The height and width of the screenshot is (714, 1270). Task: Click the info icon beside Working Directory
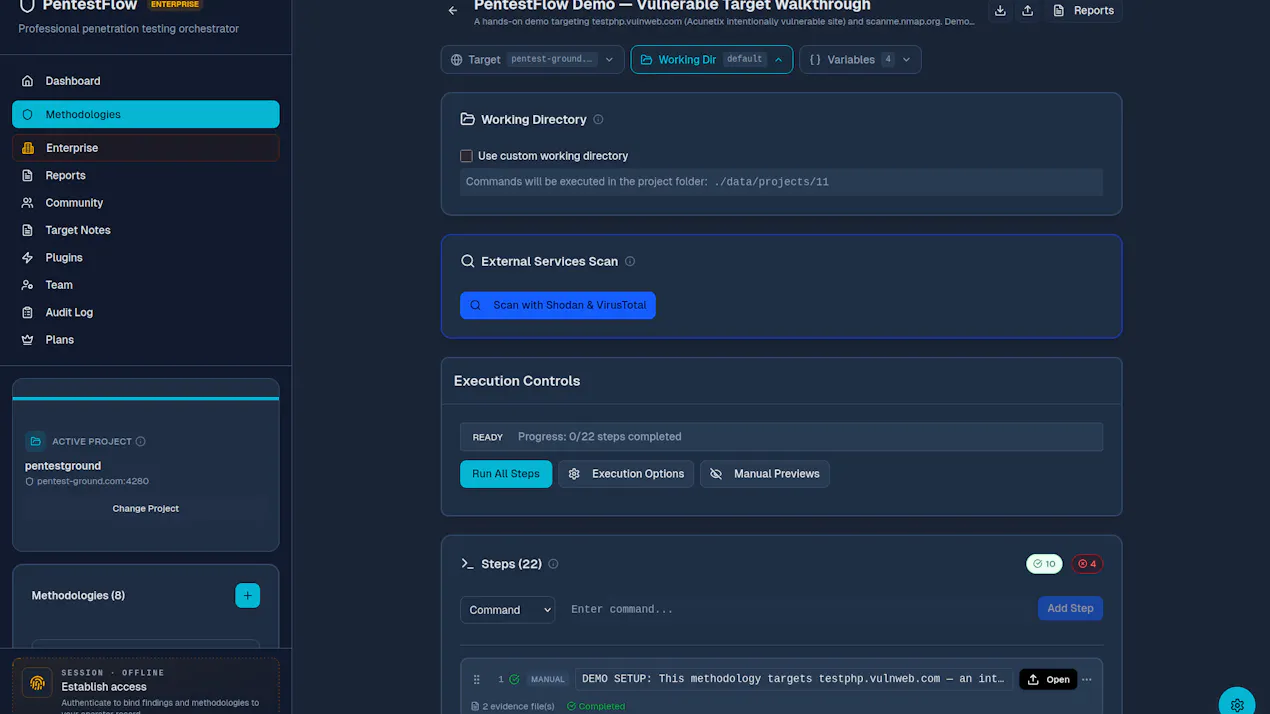tap(598, 119)
